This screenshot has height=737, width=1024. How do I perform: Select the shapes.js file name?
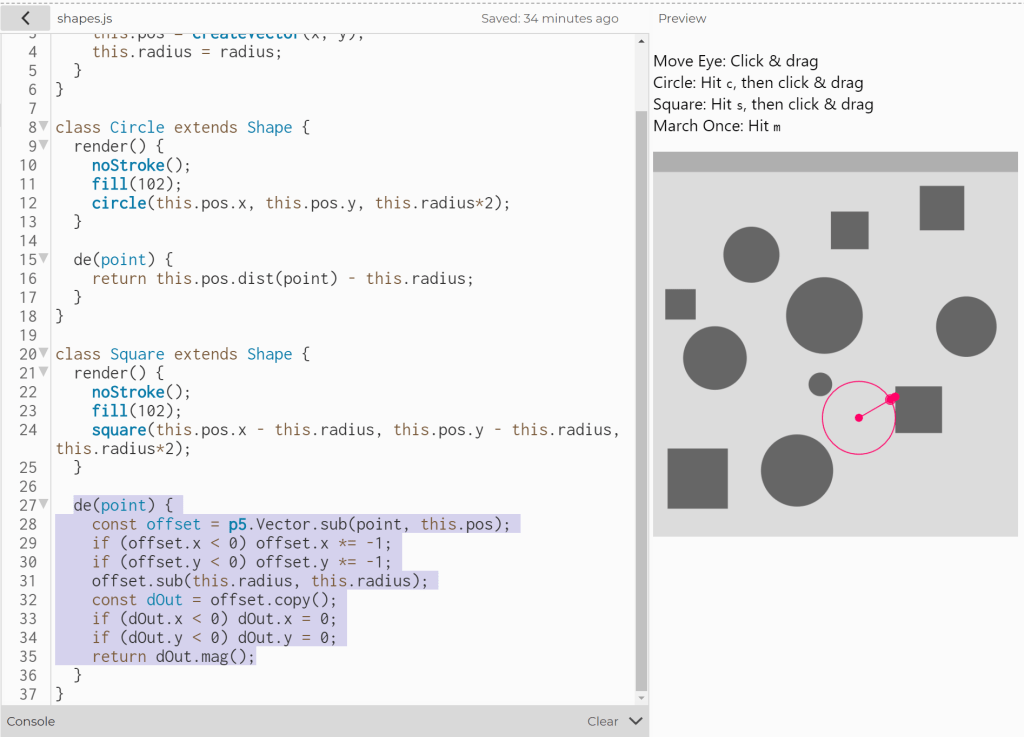point(85,18)
